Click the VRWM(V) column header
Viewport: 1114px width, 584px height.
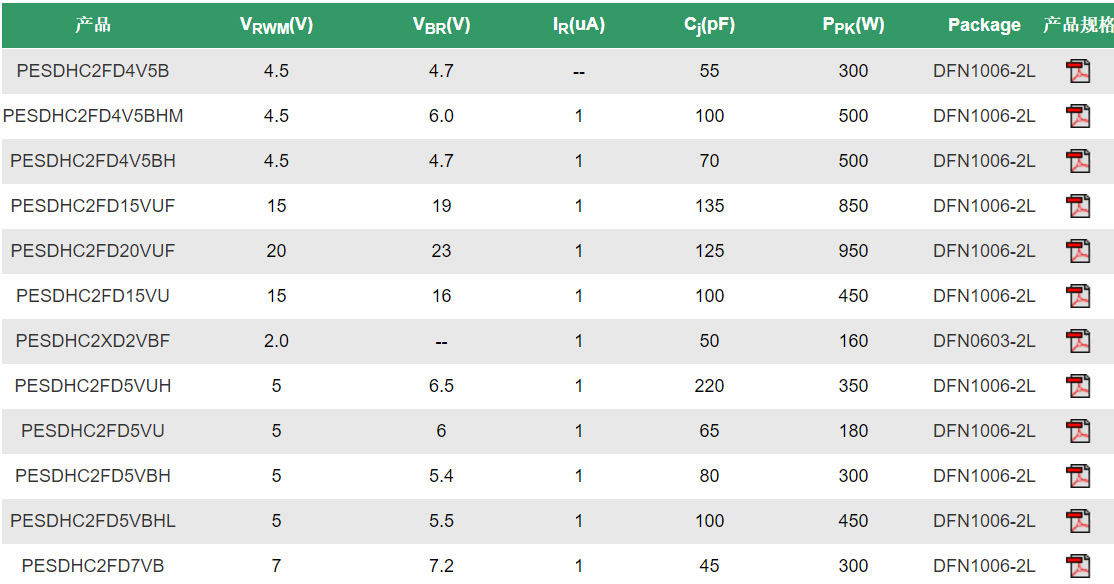[276, 26]
